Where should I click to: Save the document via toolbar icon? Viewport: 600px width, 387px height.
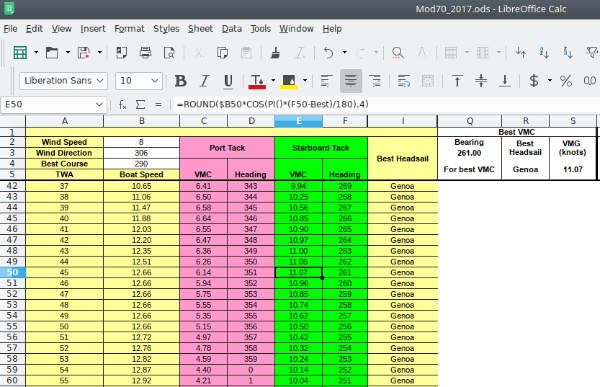click(x=84, y=52)
